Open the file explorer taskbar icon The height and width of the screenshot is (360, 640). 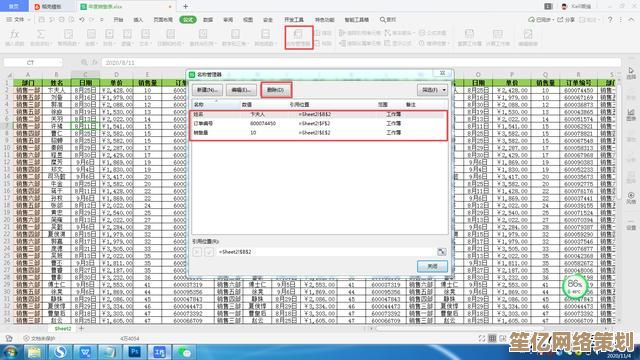pos(35,352)
